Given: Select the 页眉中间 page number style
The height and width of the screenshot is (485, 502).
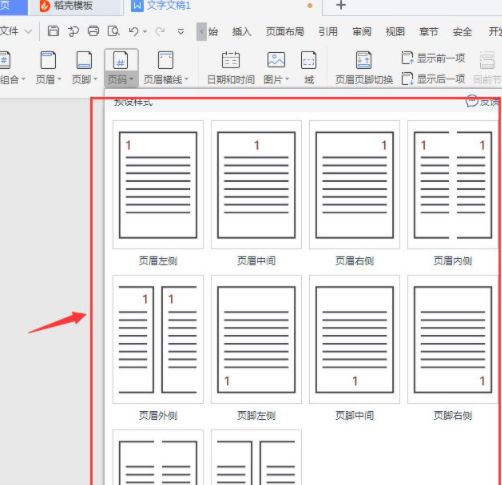Looking at the screenshot, I should point(256,185).
